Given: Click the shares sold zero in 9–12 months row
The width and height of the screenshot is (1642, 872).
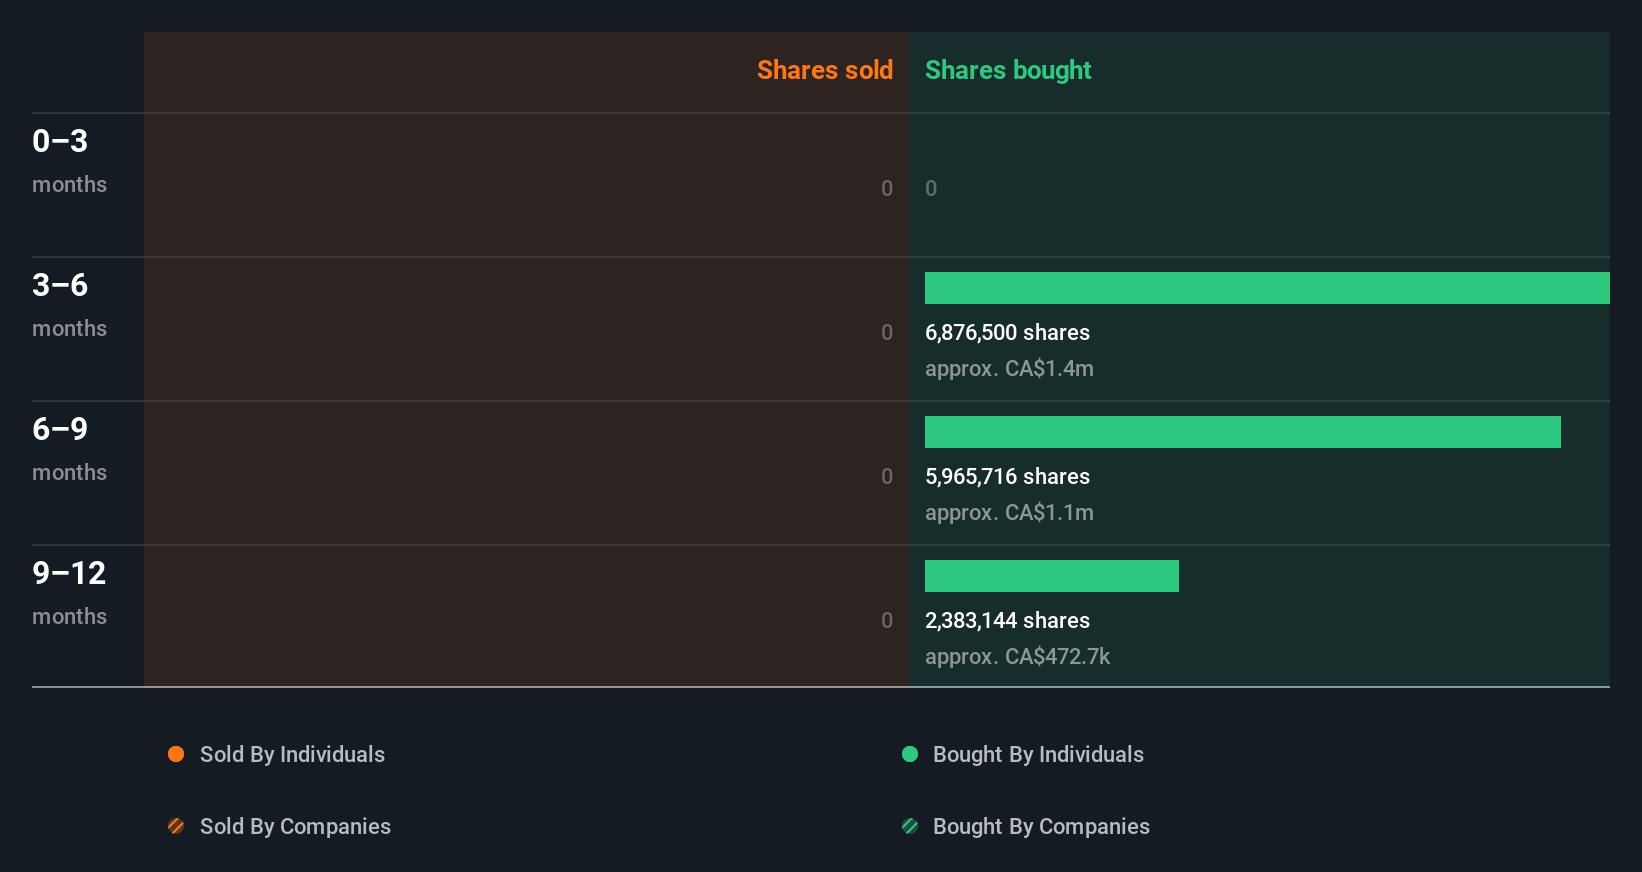Looking at the screenshot, I should pyautogui.click(x=887, y=620).
